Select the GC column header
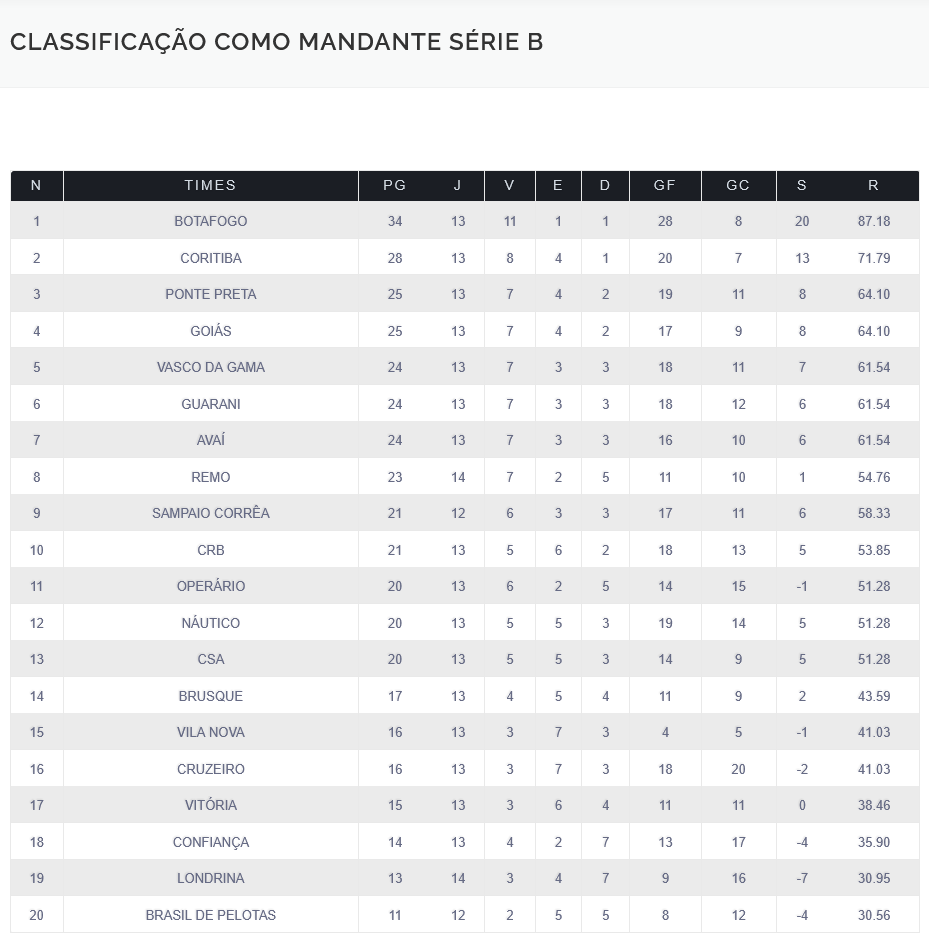This screenshot has width=929, height=943. point(738,185)
